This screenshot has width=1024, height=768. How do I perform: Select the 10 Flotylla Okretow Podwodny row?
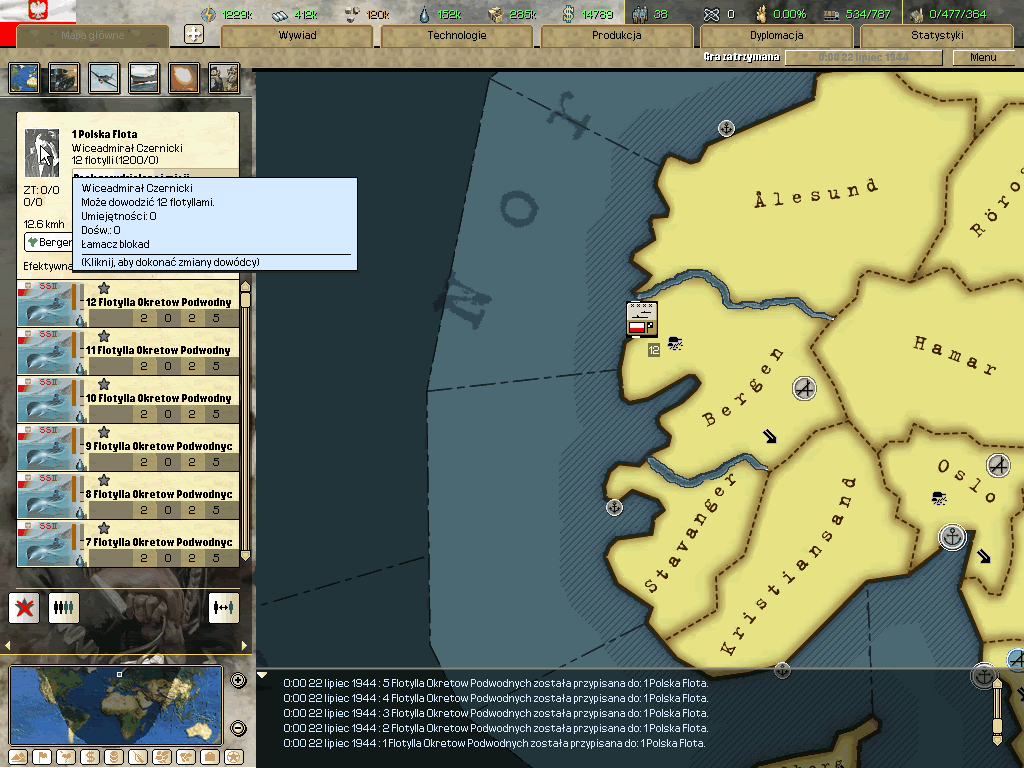pos(128,400)
